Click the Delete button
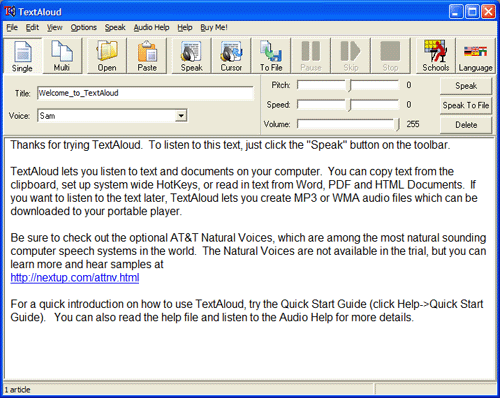 466,125
